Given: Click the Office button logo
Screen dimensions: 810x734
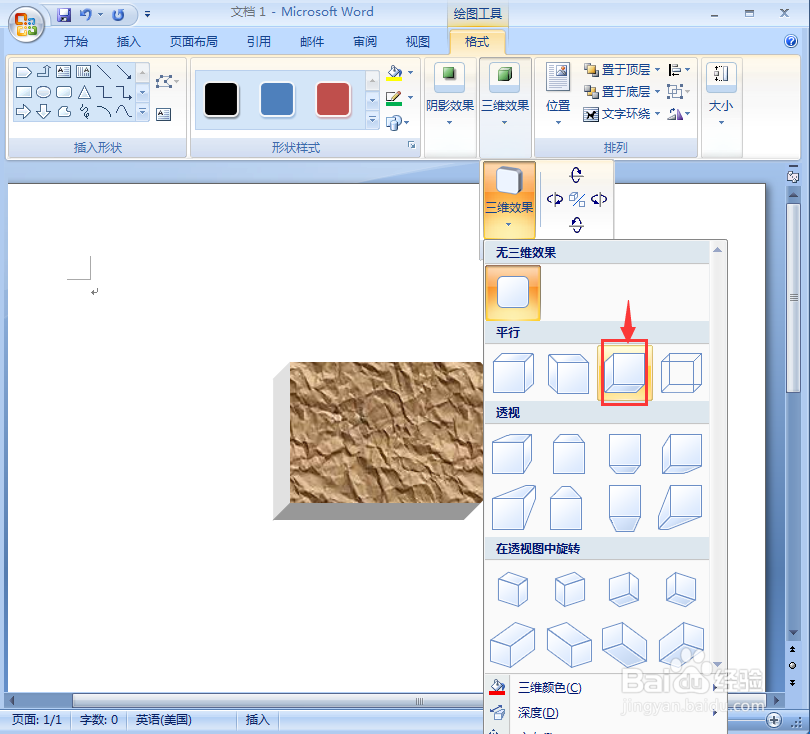Looking at the screenshot, I should pyautogui.click(x=25, y=24).
